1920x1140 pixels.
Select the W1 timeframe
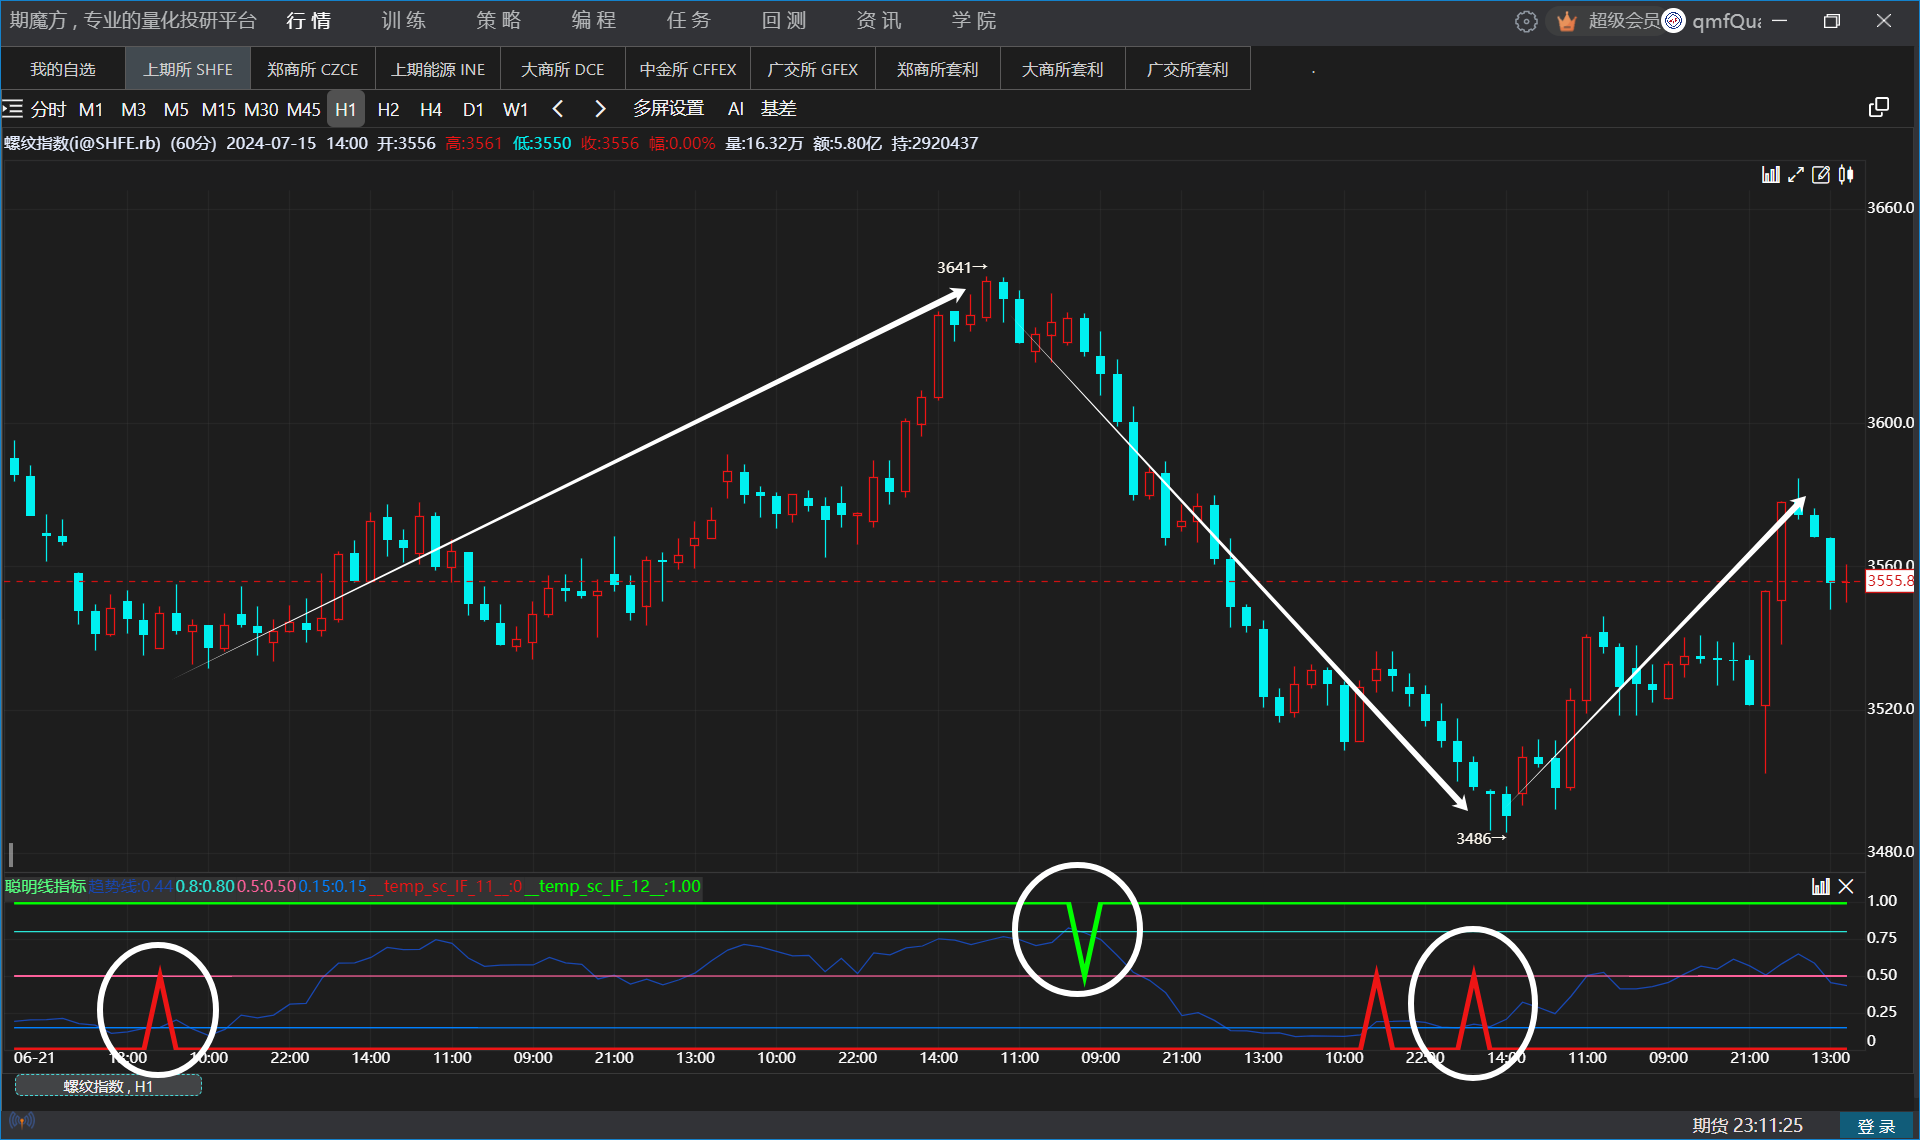pyautogui.click(x=515, y=109)
